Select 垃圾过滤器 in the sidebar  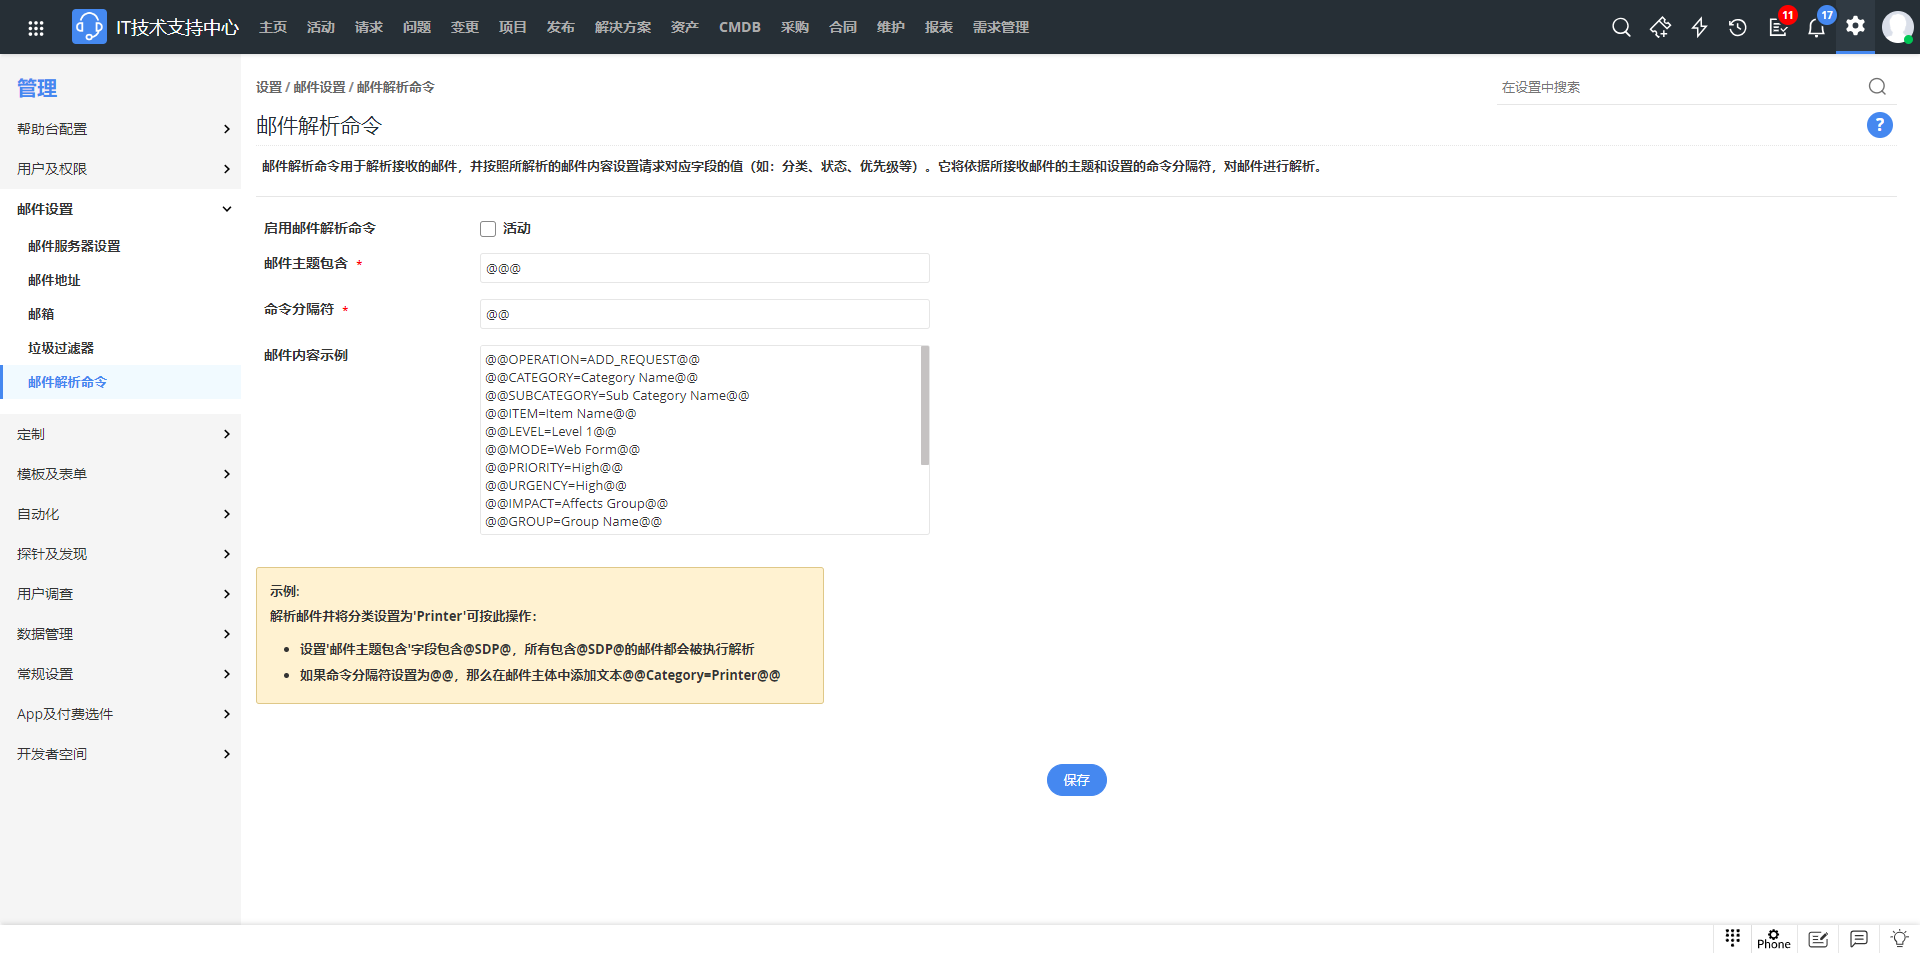tap(61, 348)
